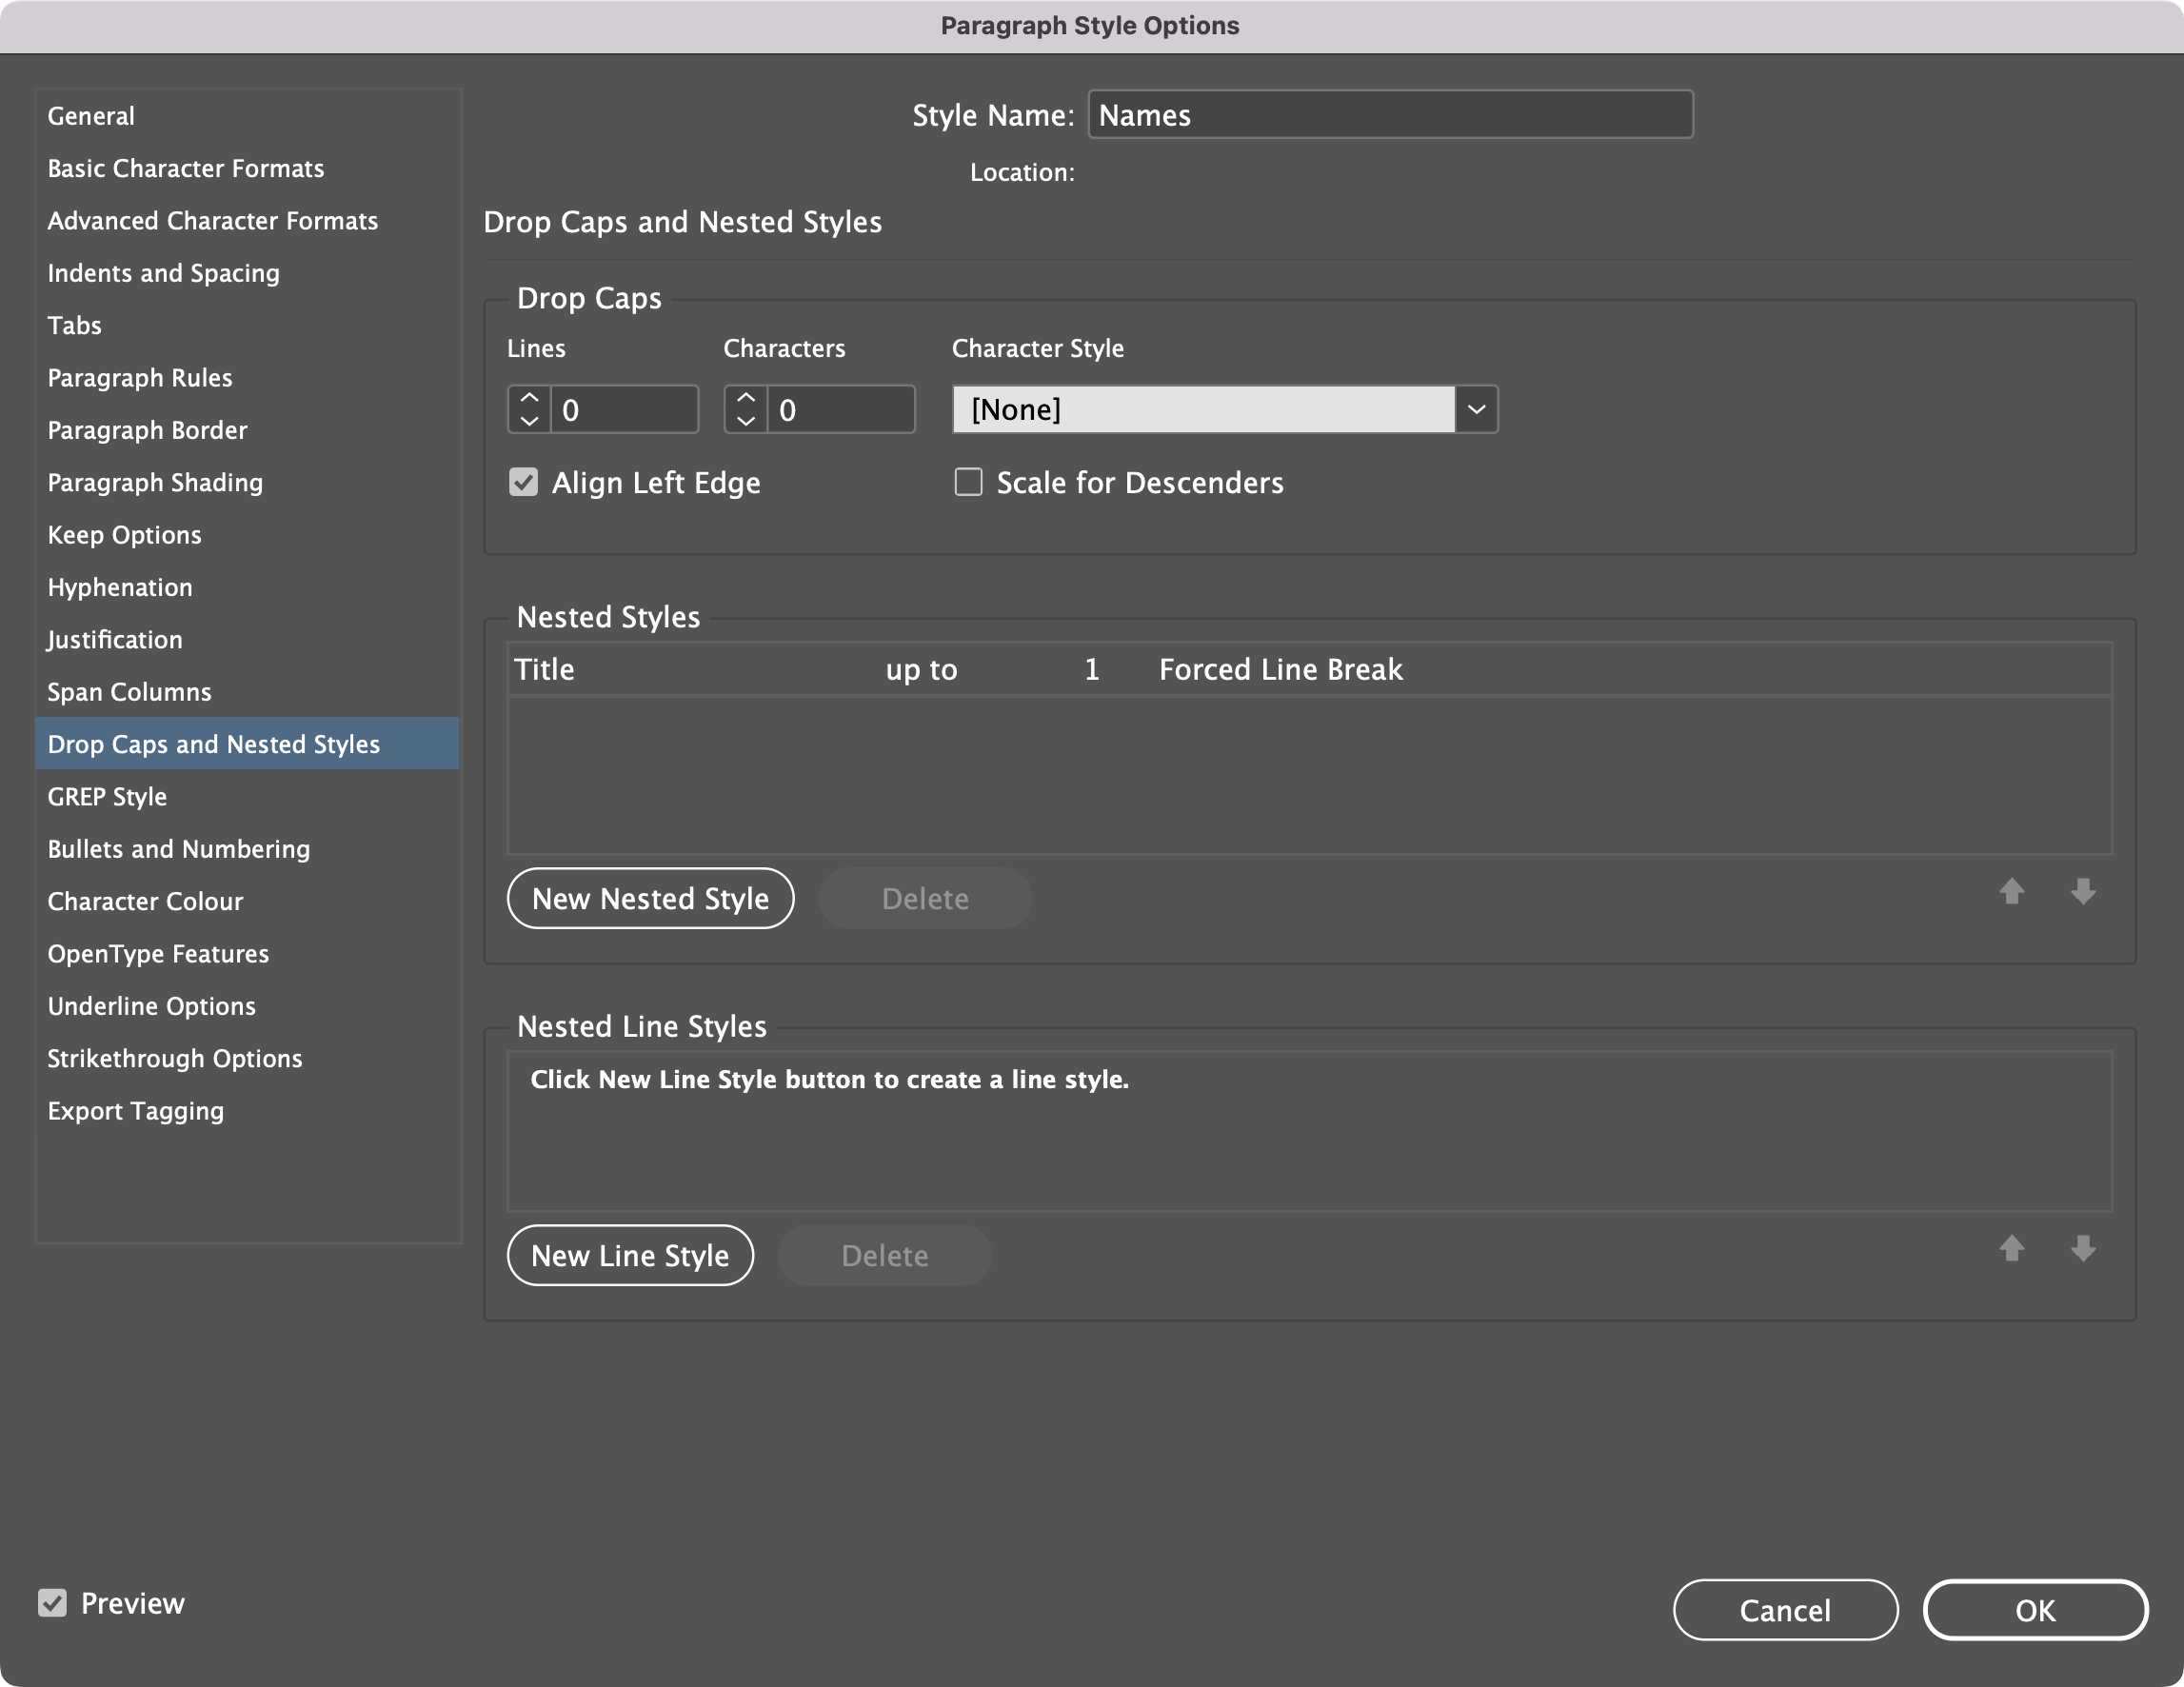Open the Character Style dropdown arrow

click(1476, 410)
